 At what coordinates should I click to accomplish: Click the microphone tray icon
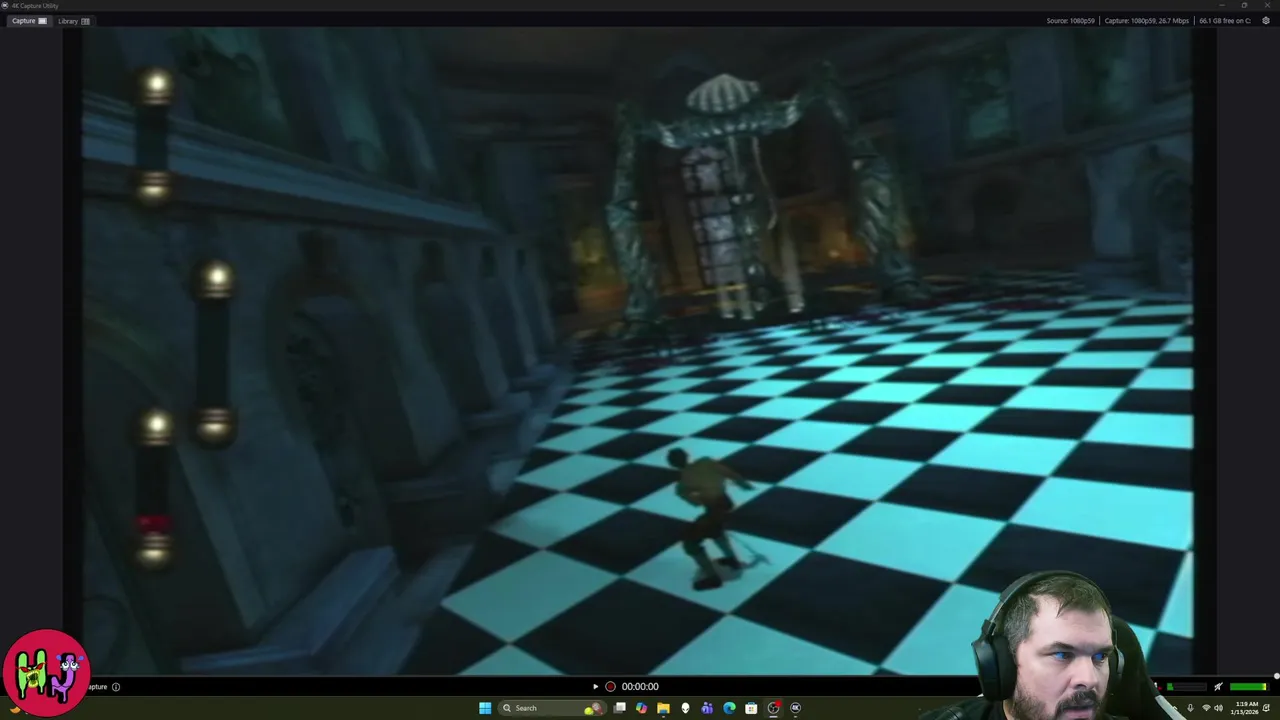coord(1190,708)
